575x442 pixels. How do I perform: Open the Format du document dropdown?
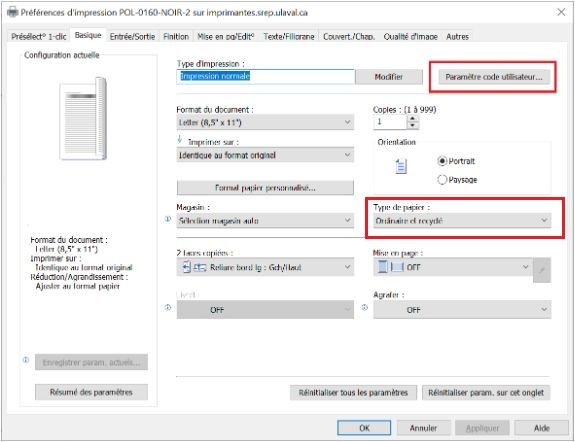[x=265, y=122]
